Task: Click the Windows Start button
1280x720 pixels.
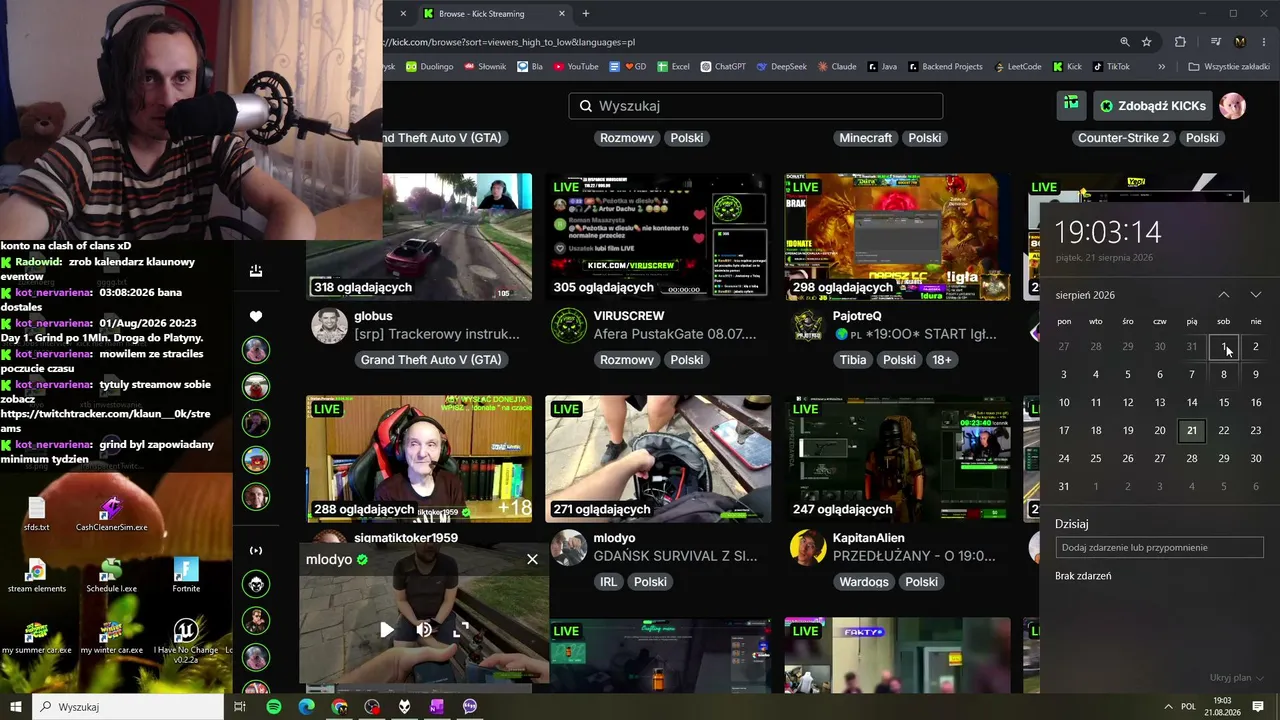Action: click(16, 707)
